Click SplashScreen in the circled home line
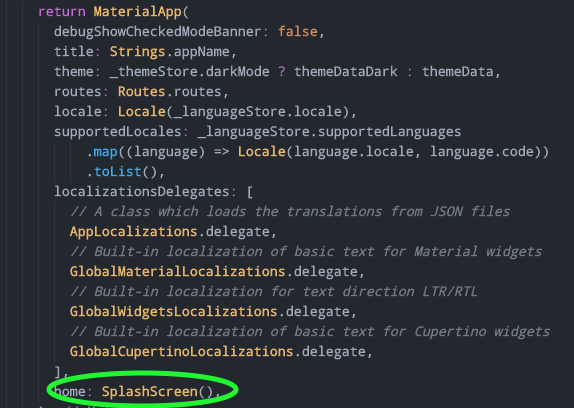Image resolution: width=574 pixels, height=408 pixels. tap(150, 392)
